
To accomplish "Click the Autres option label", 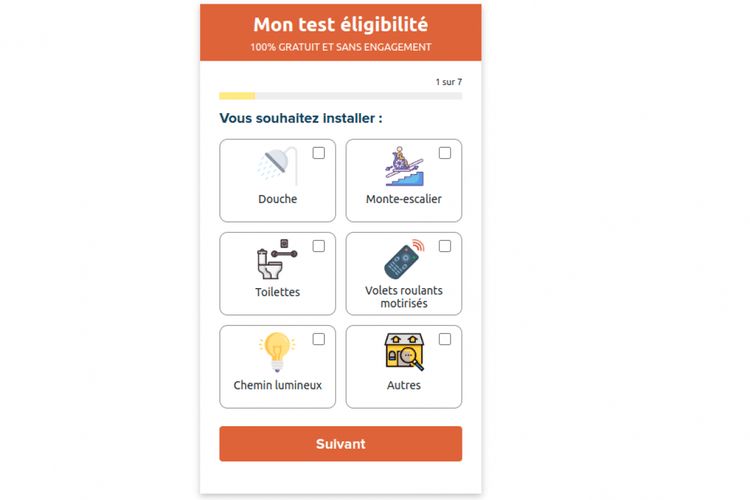I will pos(404,385).
